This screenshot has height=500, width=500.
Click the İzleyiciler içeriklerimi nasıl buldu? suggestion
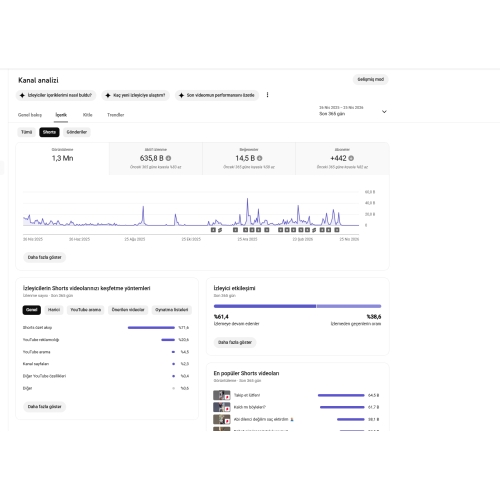(x=56, y=95)
